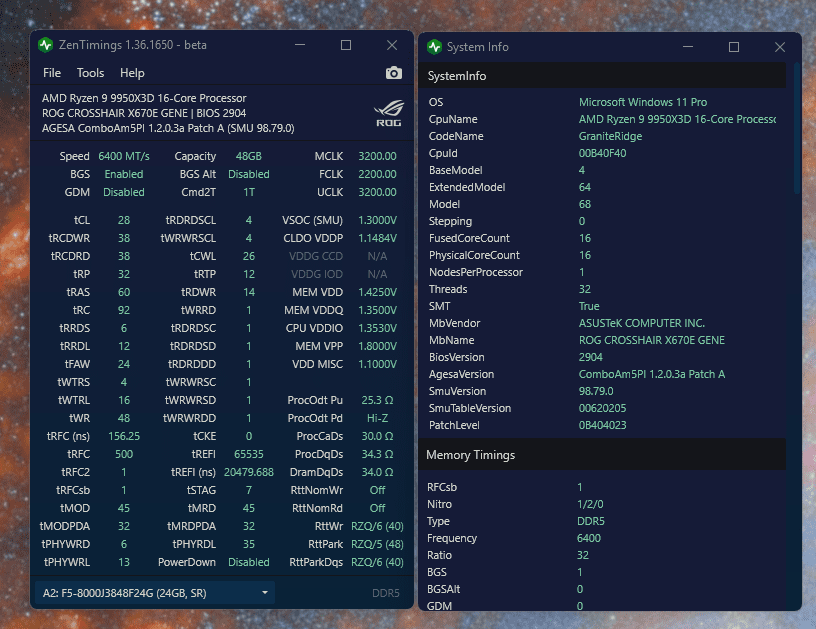Click the CPU VDDIO value 1.3530V
816x629 pixels.
pos(377,328)
